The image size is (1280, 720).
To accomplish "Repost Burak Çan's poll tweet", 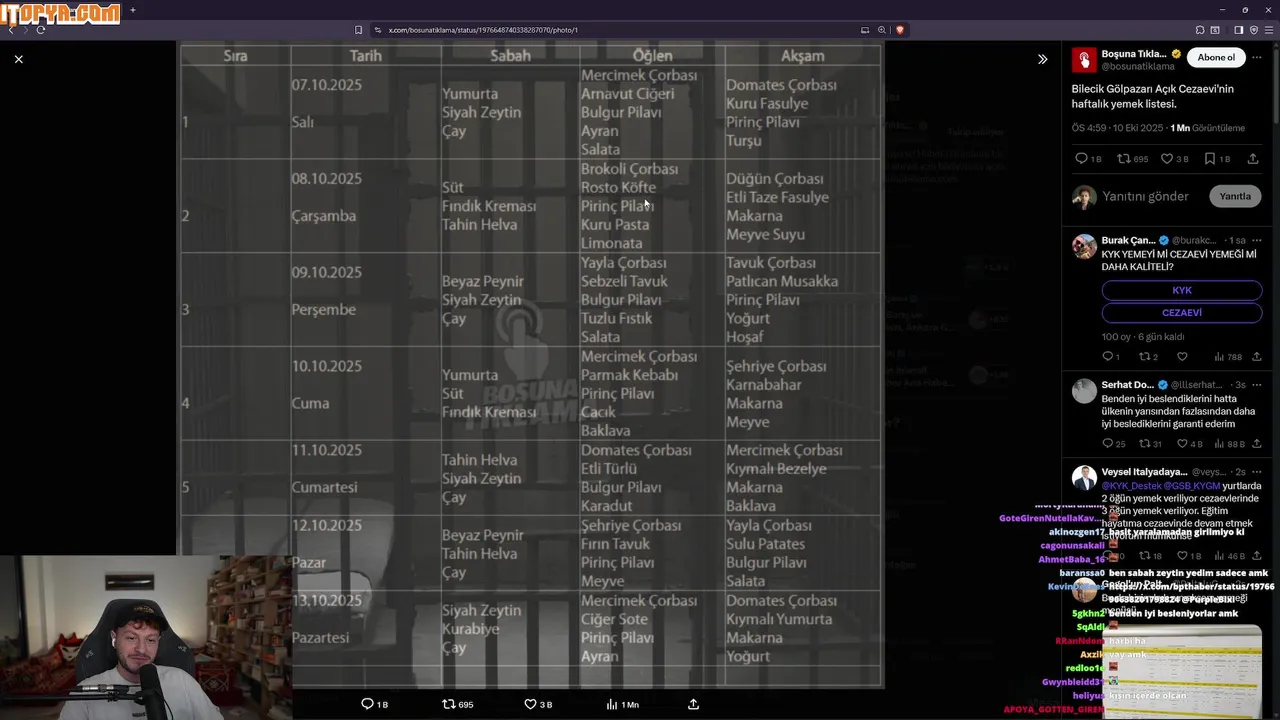I will pyautogui.click(x=1144, y=357).
